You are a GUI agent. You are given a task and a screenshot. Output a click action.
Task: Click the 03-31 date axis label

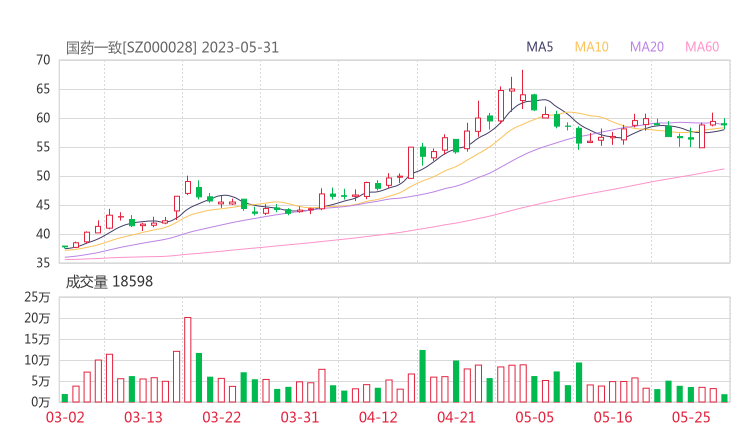(x=300, y=417)
